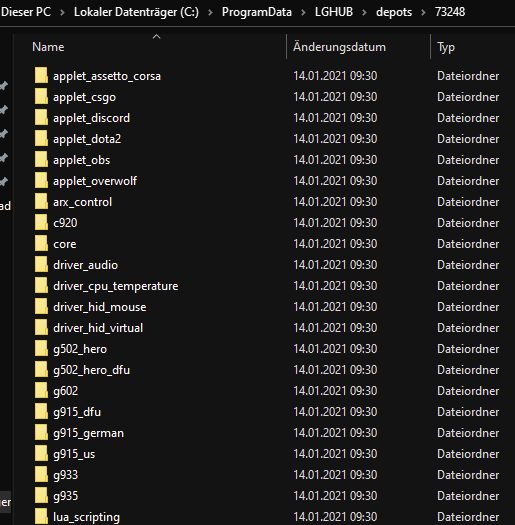The width and height of the screenshot is (515, 525).
Task: Select the applet_dota2 folder icon
Action: tap(41, 139)
